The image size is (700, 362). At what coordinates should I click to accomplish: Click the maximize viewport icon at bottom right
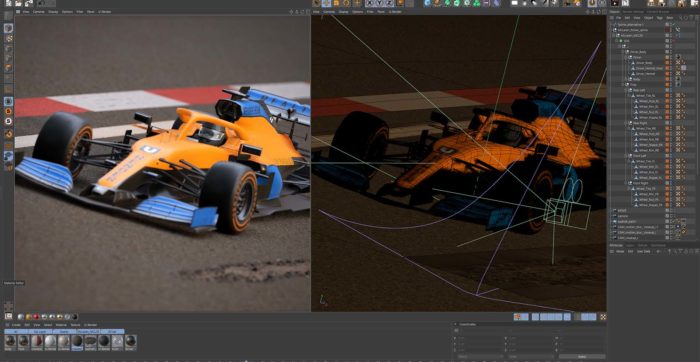click(x=603, y=316)
